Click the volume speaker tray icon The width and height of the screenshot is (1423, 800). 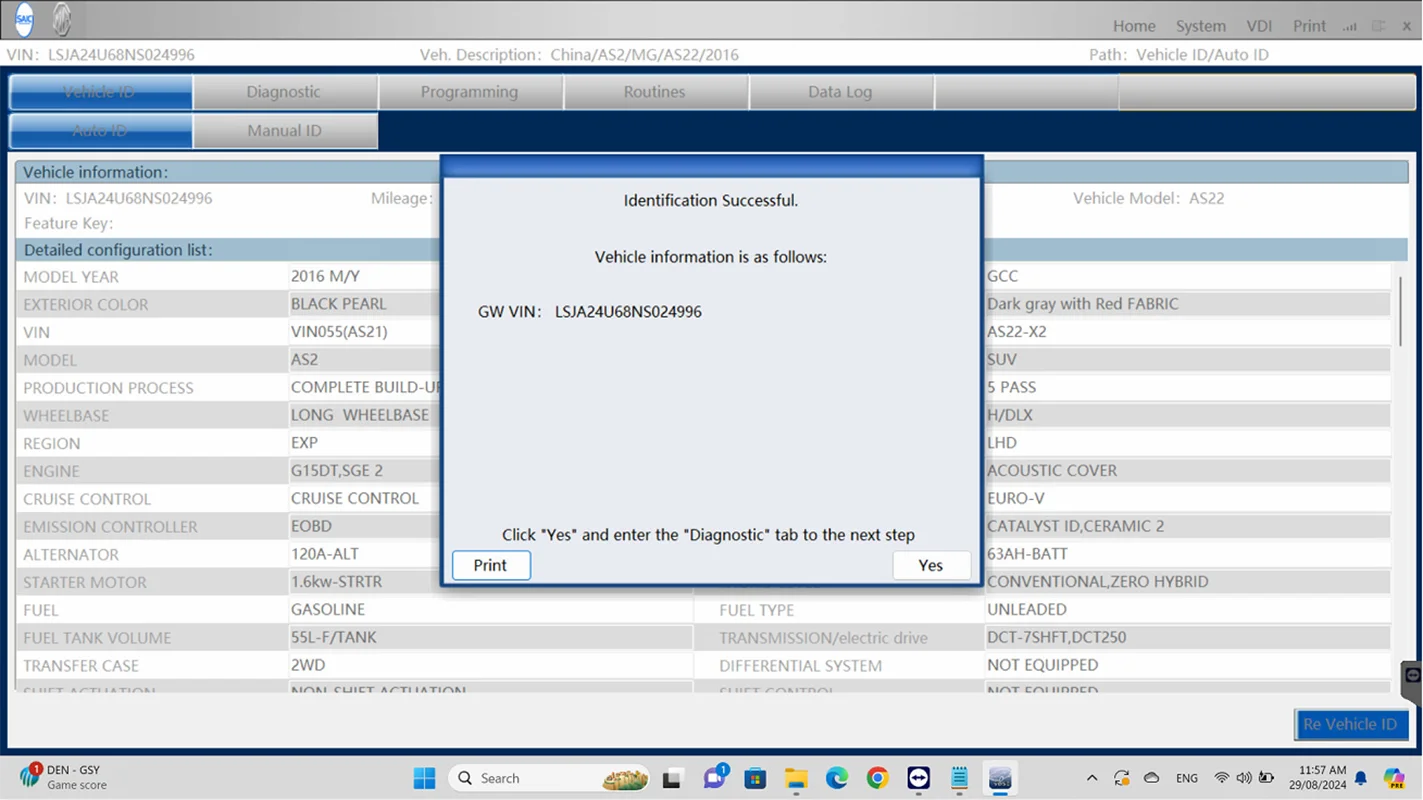point(1244,778)
